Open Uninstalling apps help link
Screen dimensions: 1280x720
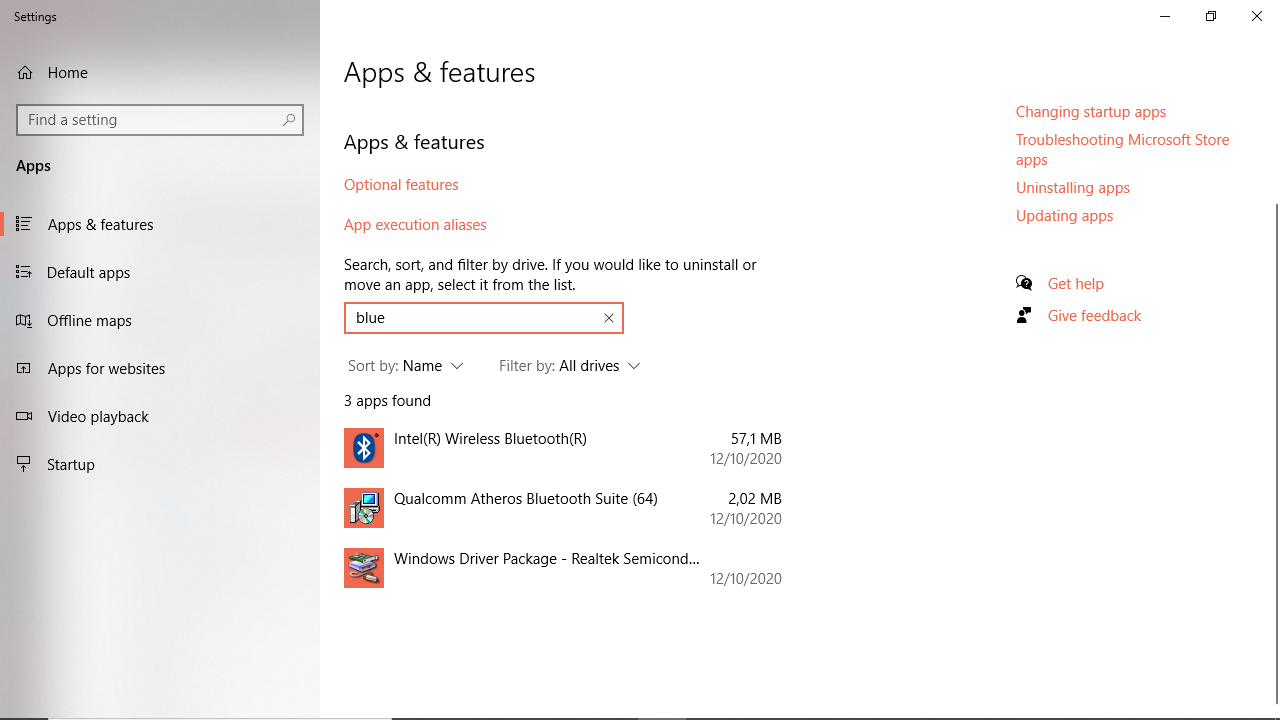pyautogui.click(x=1073, y=187)
